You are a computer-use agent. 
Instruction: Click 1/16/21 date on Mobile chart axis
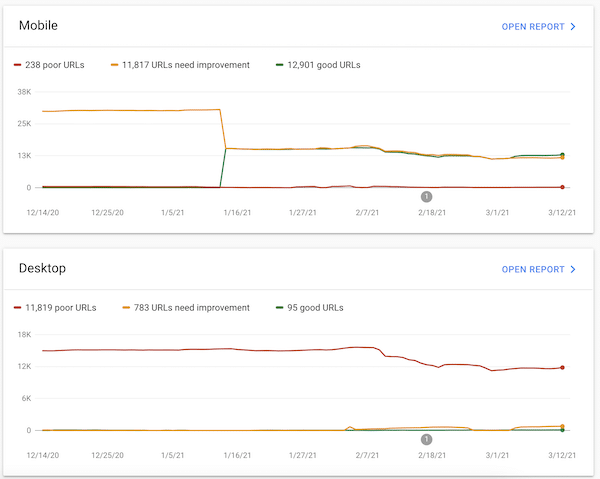[x=237, y=213]
